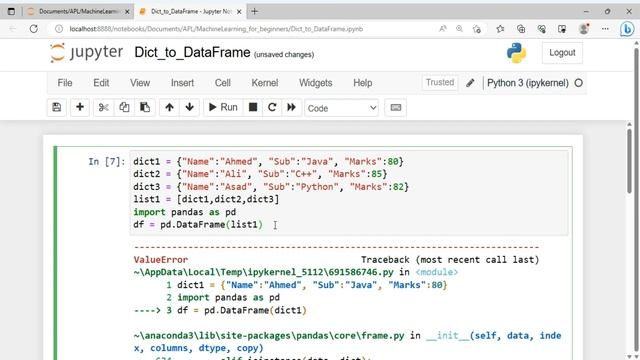The height and width of the screenshot is (360, 640).
Task: Paste cells below icon
Action: click(145, 107)
